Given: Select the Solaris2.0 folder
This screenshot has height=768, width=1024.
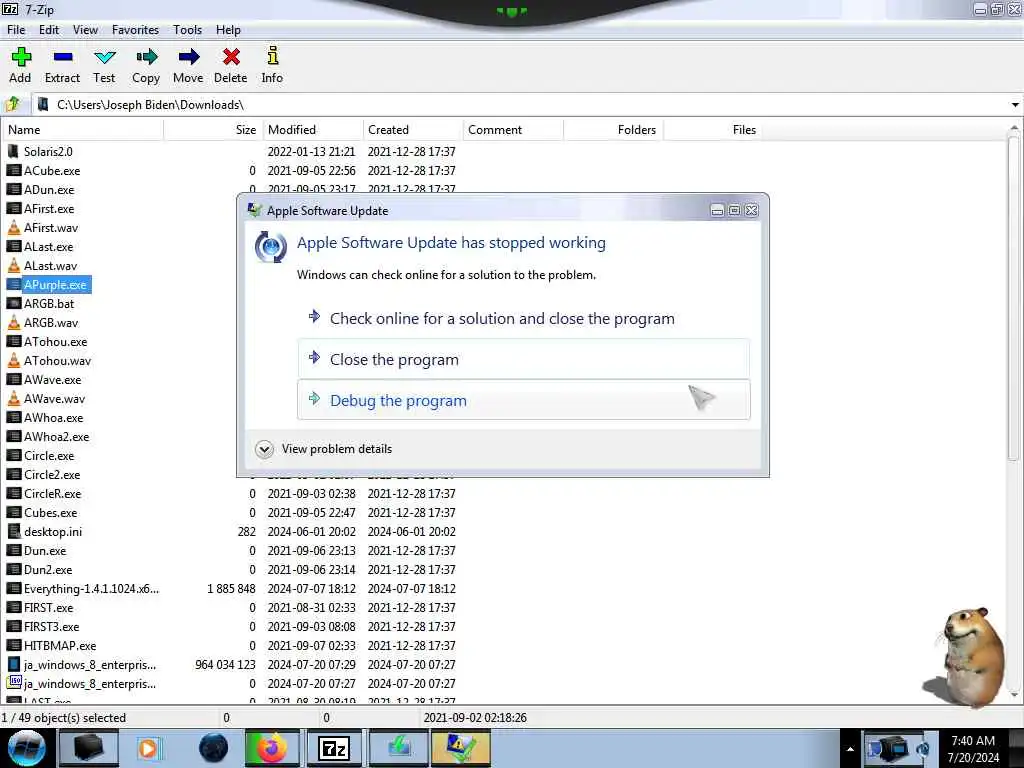Looking at the screenshot, I should [40, 152].
